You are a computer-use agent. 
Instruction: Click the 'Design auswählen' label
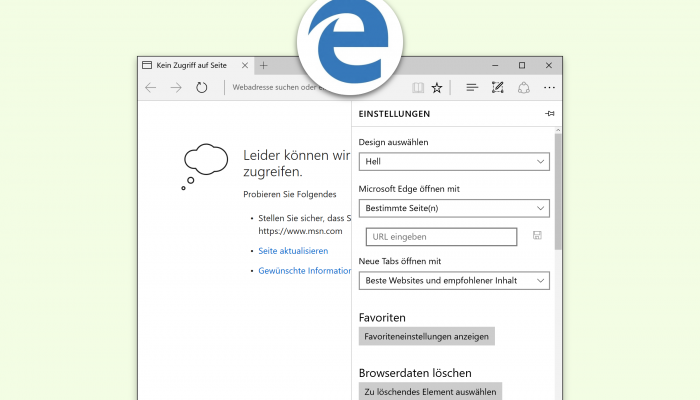pyautogui.click(x=393, y=142)
